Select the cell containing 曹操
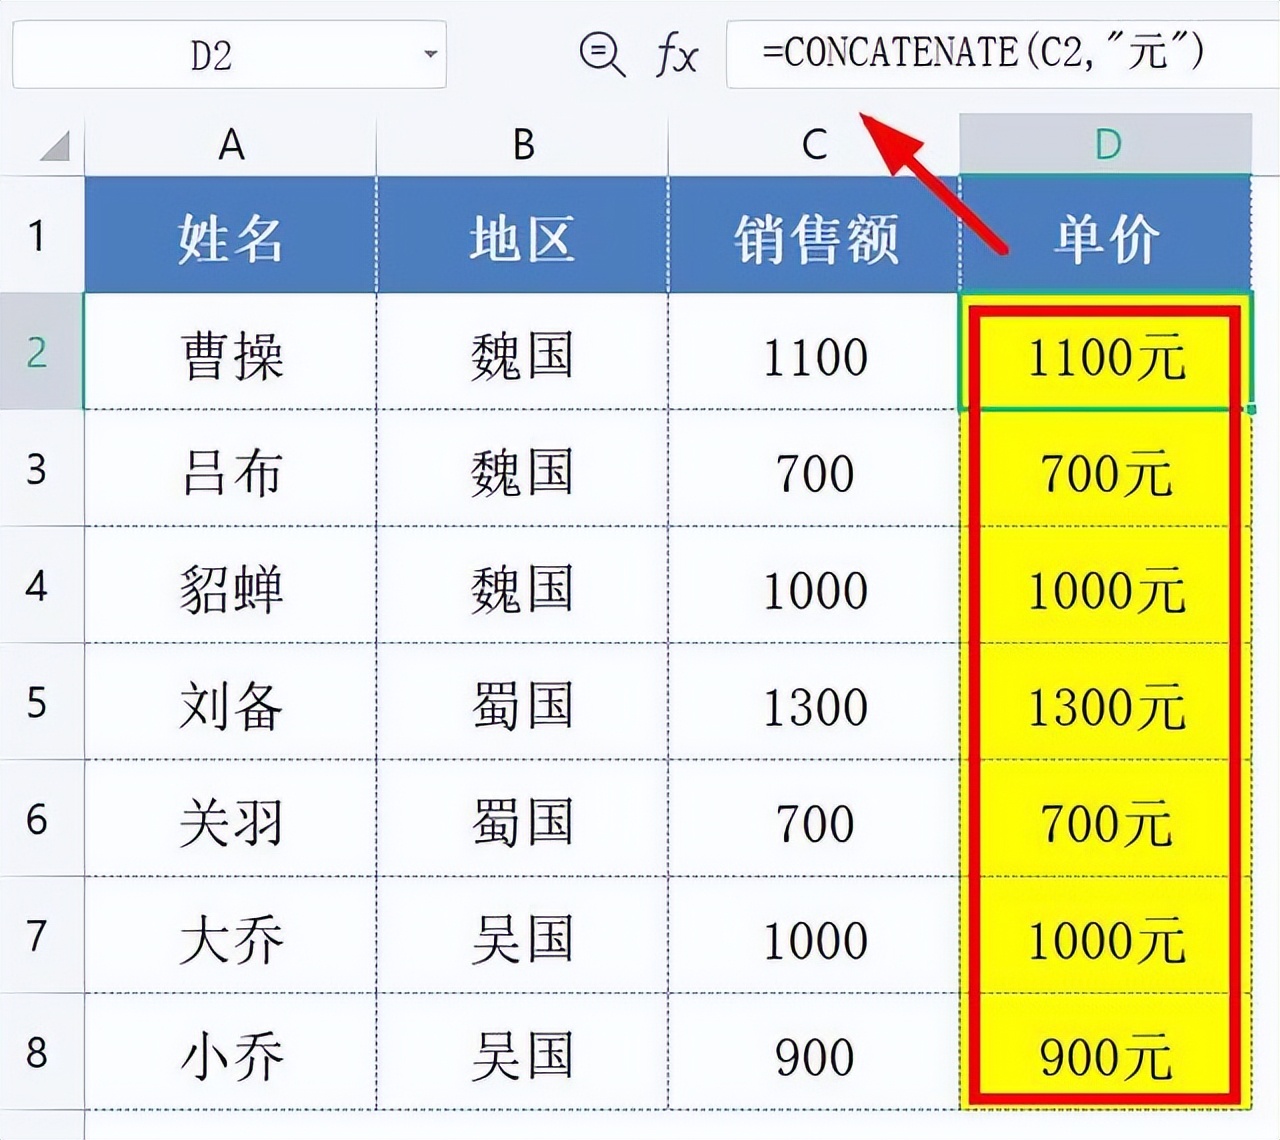The height and width of the screenshot is (1140, 1280). coord(230,357)
